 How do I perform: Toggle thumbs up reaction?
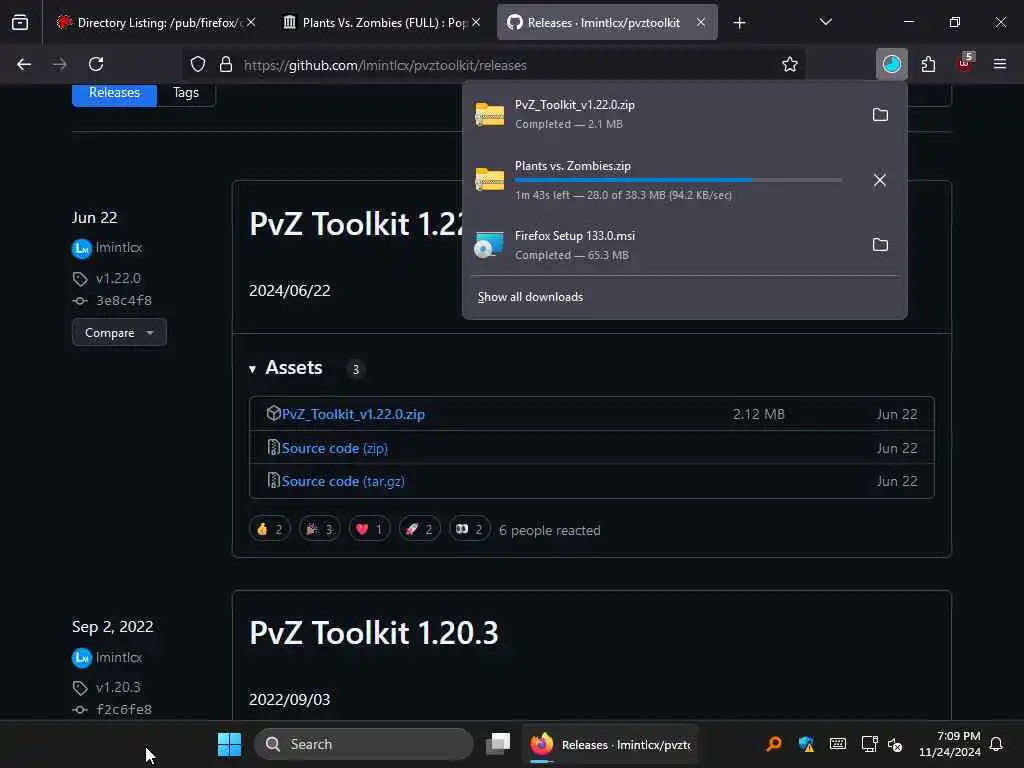tap(270, 529)
